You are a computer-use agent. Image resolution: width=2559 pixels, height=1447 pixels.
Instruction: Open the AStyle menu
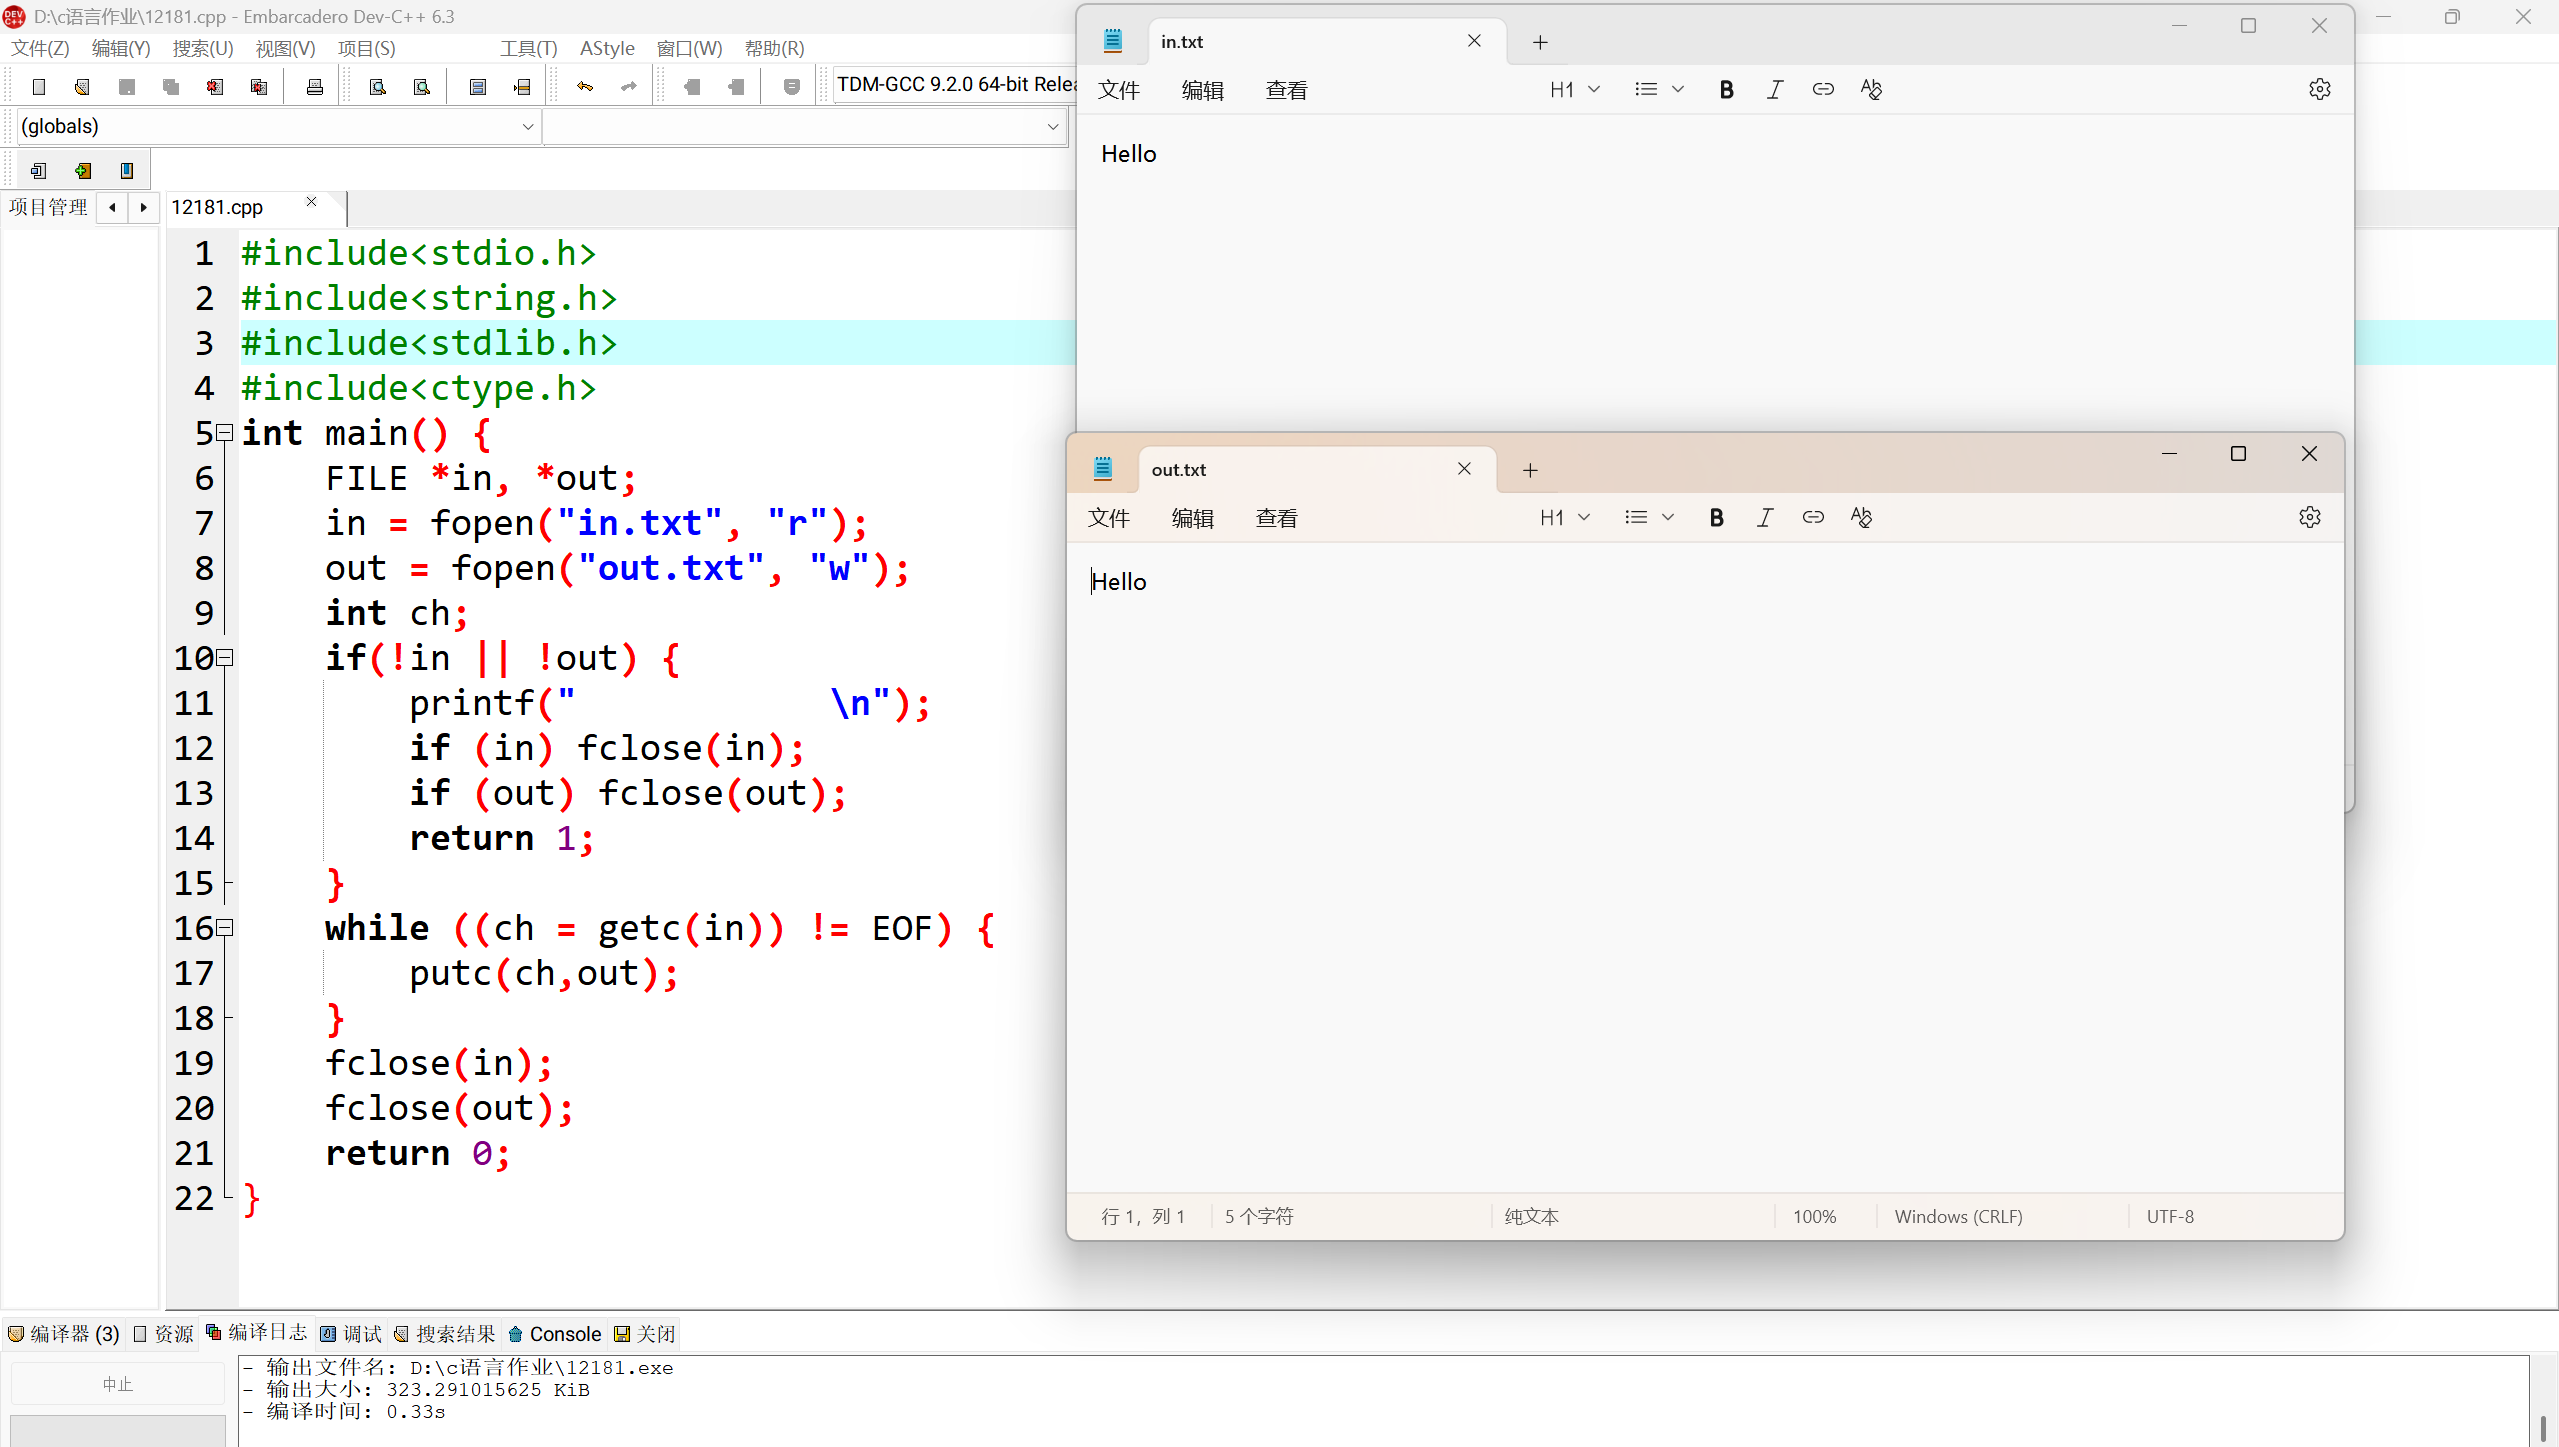click(x=607, y=48)
